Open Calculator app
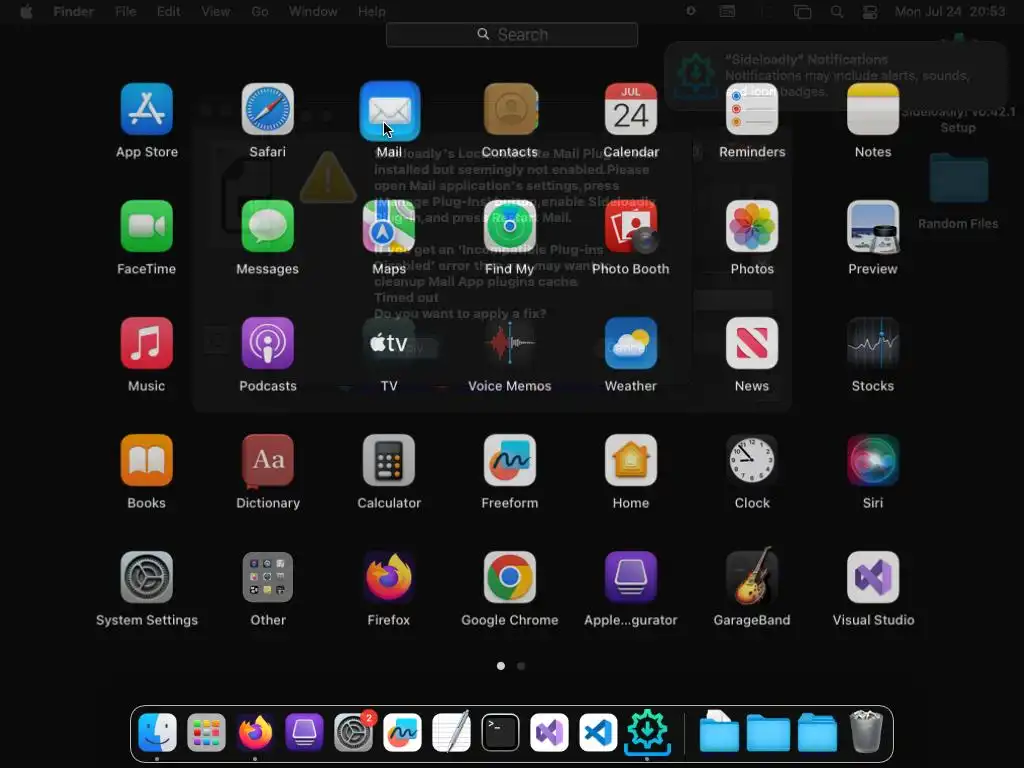This screenshot has width=1024, height=768. 389,460
